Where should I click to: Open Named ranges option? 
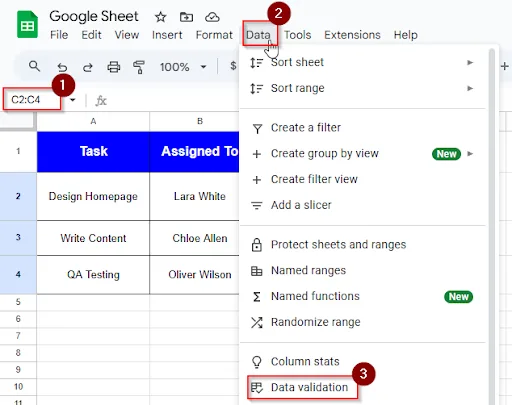tap(362, 270)
